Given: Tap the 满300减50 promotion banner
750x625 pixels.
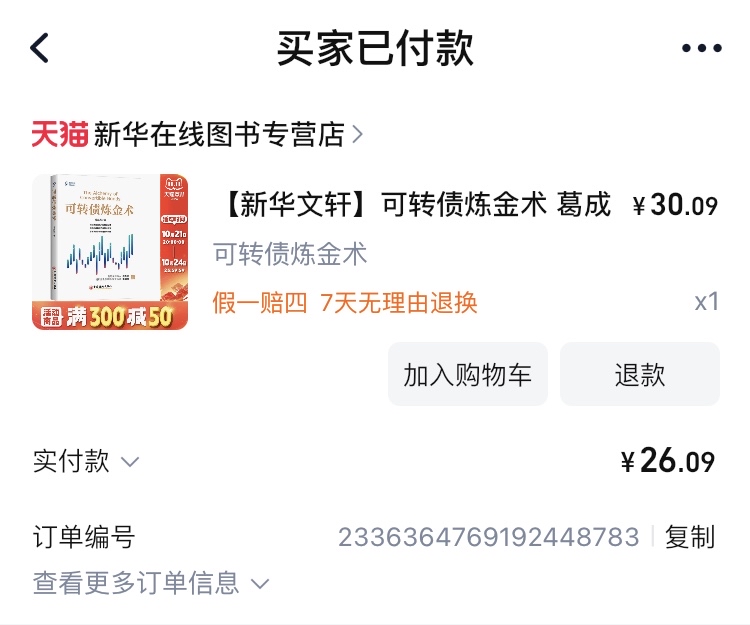Looking at the screenshot, I should coord(110,316).
